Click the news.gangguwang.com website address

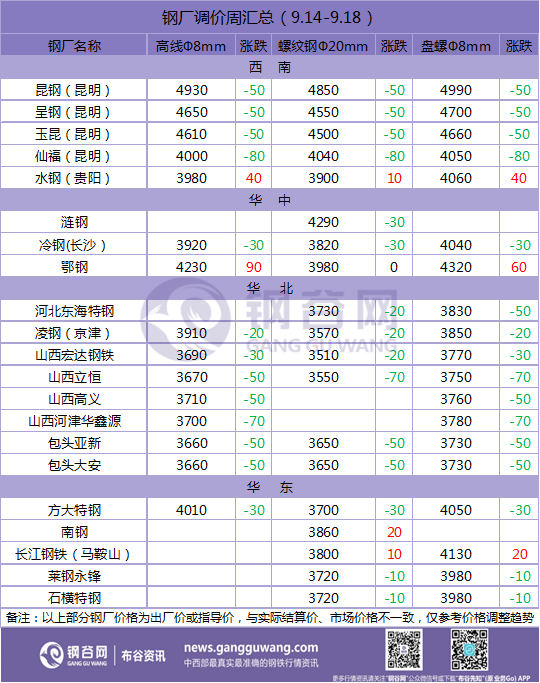251,648
